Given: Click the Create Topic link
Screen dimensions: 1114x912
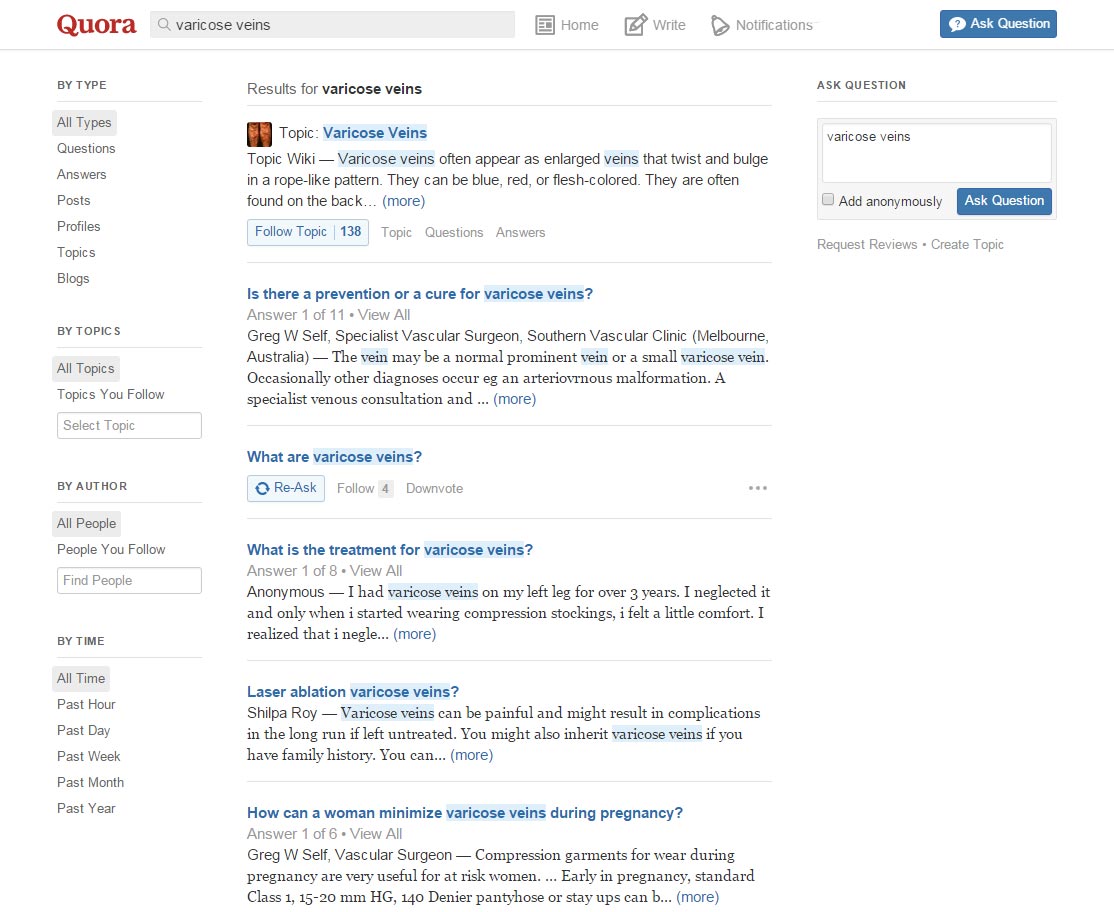Looking at the screenshot, I should click(x=967, y=244).
